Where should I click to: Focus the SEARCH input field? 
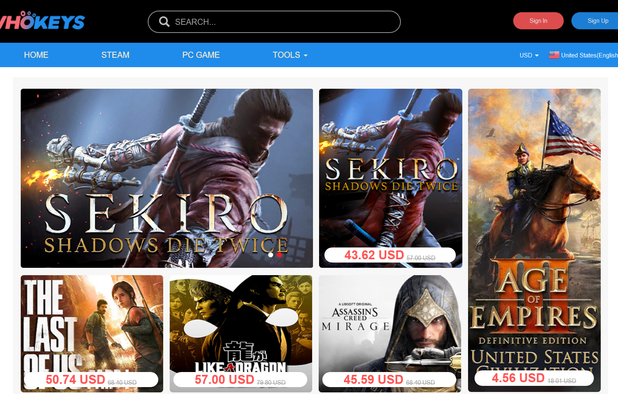pos(274,22)
